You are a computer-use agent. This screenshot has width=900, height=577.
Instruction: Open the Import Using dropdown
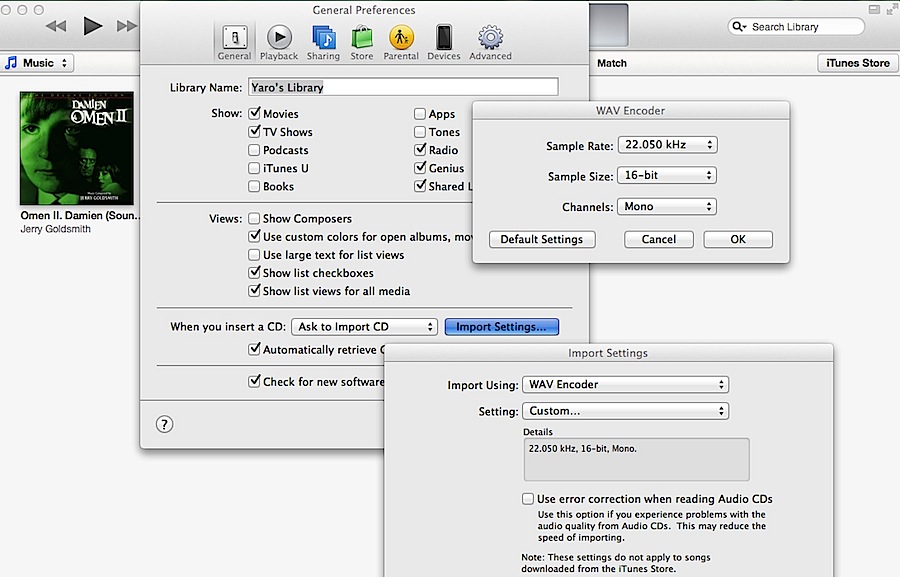pos(625,384)
